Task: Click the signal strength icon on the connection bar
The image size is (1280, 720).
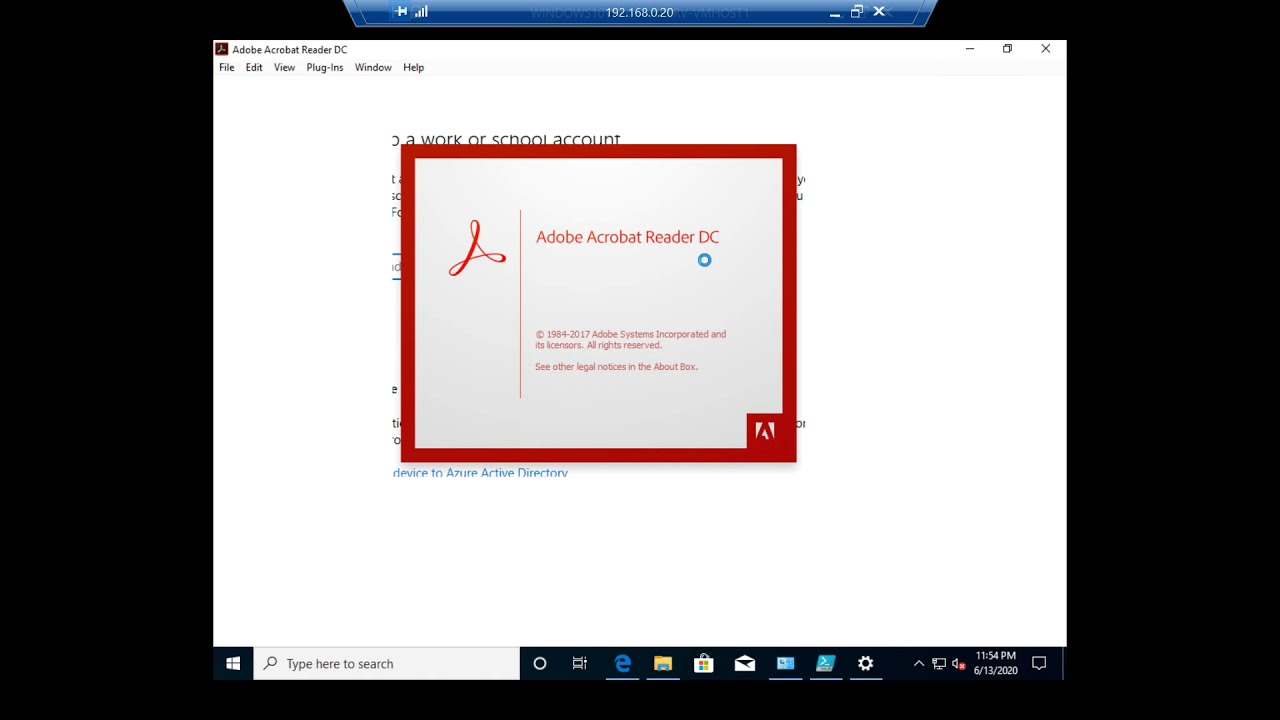Action: (x=421, y=12)
